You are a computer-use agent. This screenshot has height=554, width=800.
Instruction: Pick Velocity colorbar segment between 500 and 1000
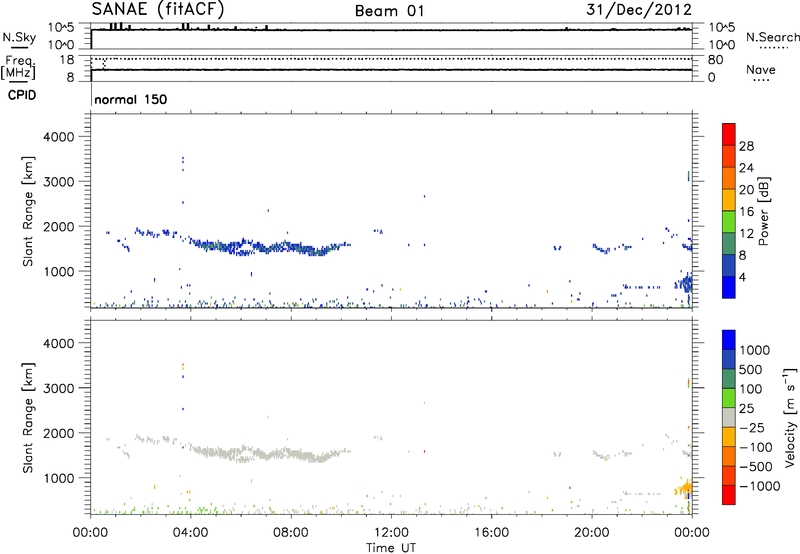tap(729, 359)
